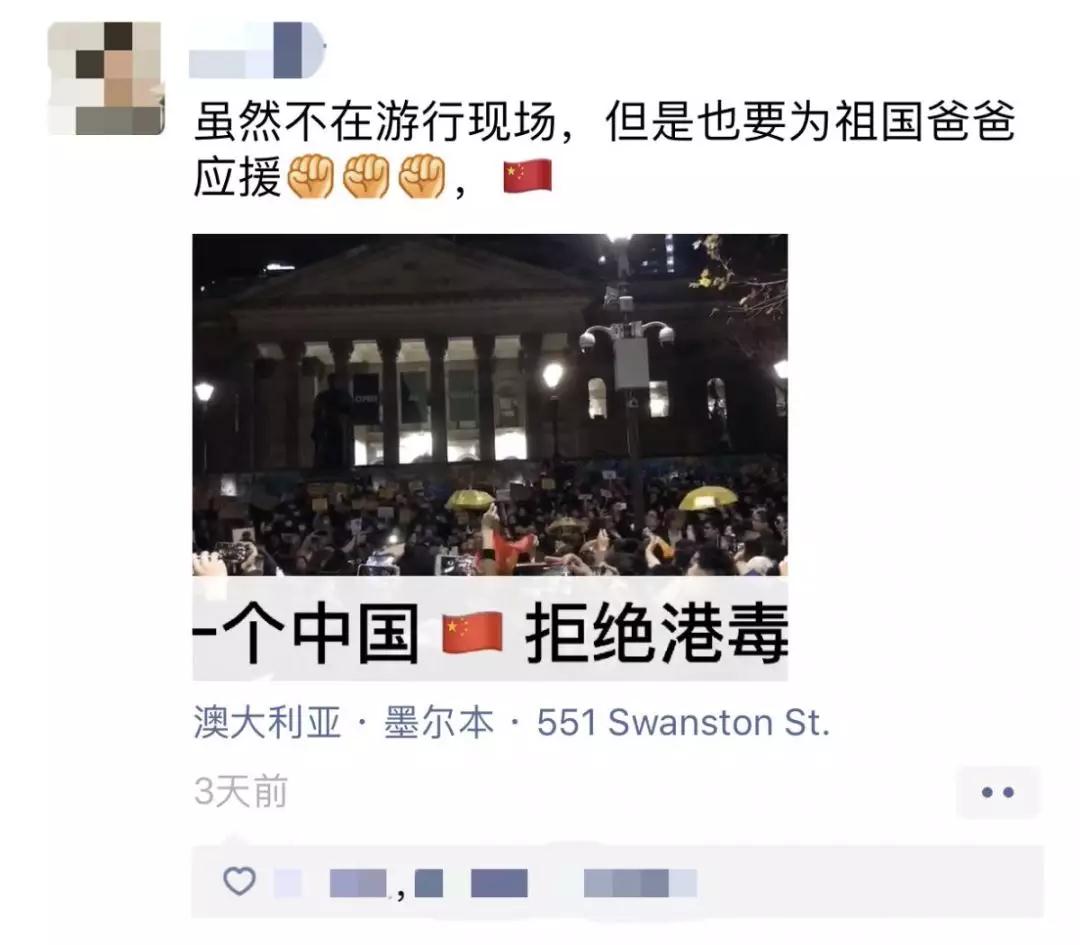This screenshot has height=945, width=1080.
Task: Open the small blurred liker name after the comma
Action: (x=428, y=883)
